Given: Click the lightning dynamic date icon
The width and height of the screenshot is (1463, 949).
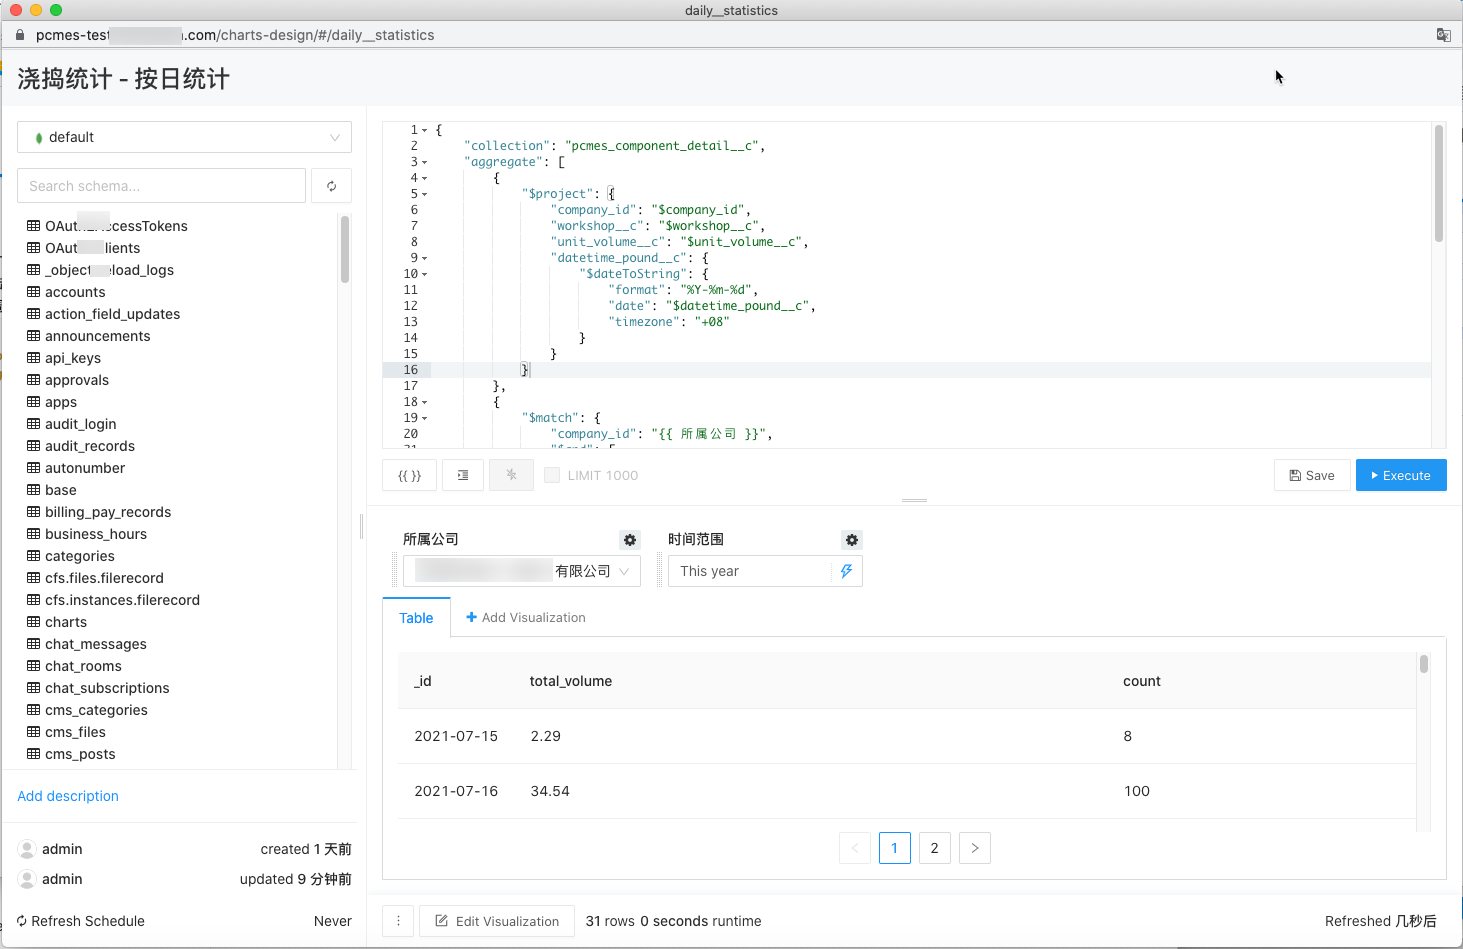Looking at the screenshot, I should (846, 571).
